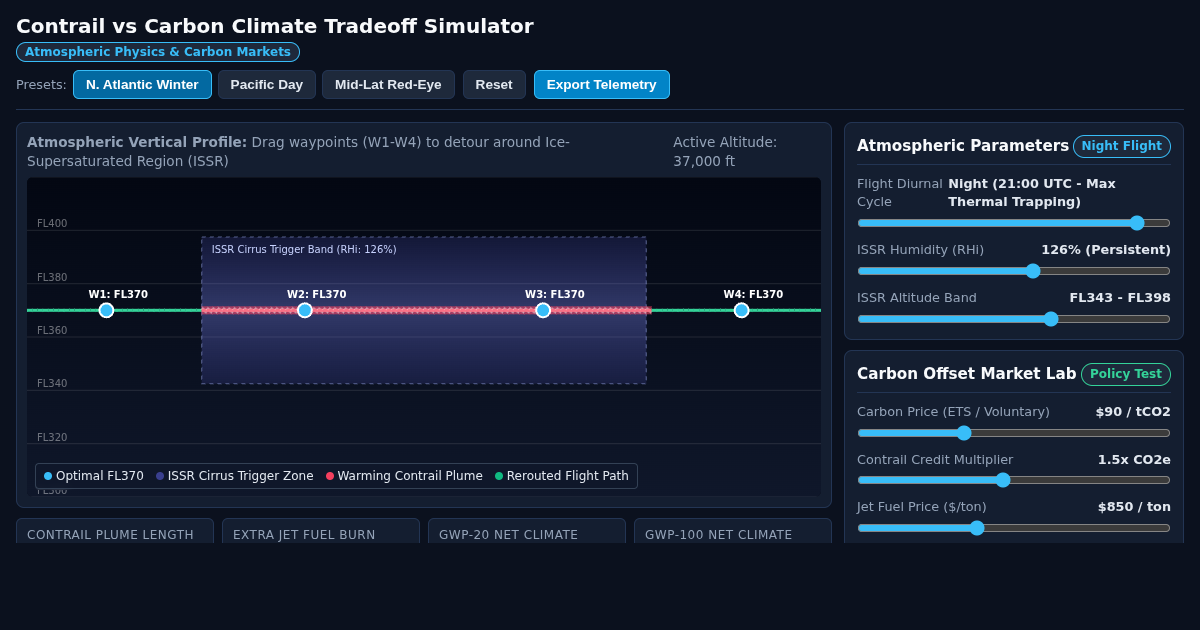Choose the Mid-Lat Red-Eye preset
This screenshot has width=1200, height=630.
[x=388, y=84]
